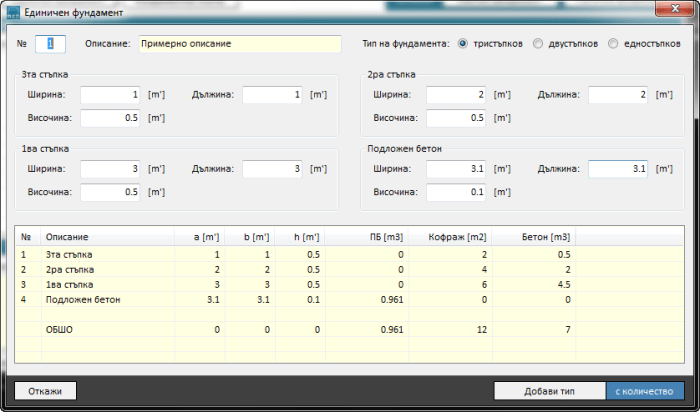The image size is (700, 412).
Task: Click 1ва стъпка Ширина field
Action: (110, 169)
